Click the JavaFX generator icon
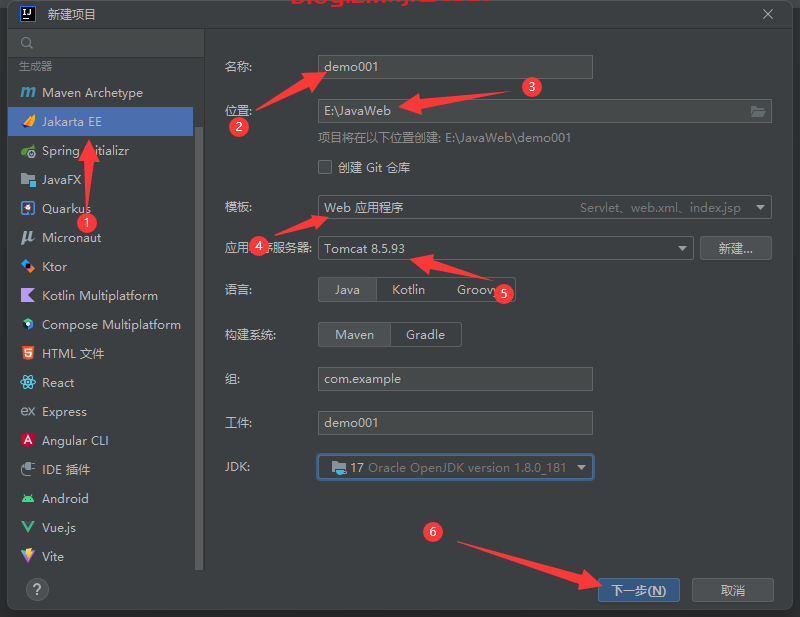Viewport: 800px width, 617px height. [28, 180]
